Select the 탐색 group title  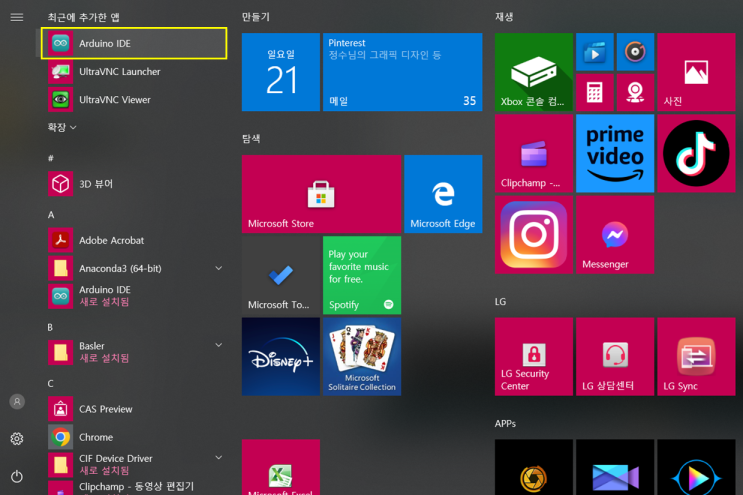[251, 139]
